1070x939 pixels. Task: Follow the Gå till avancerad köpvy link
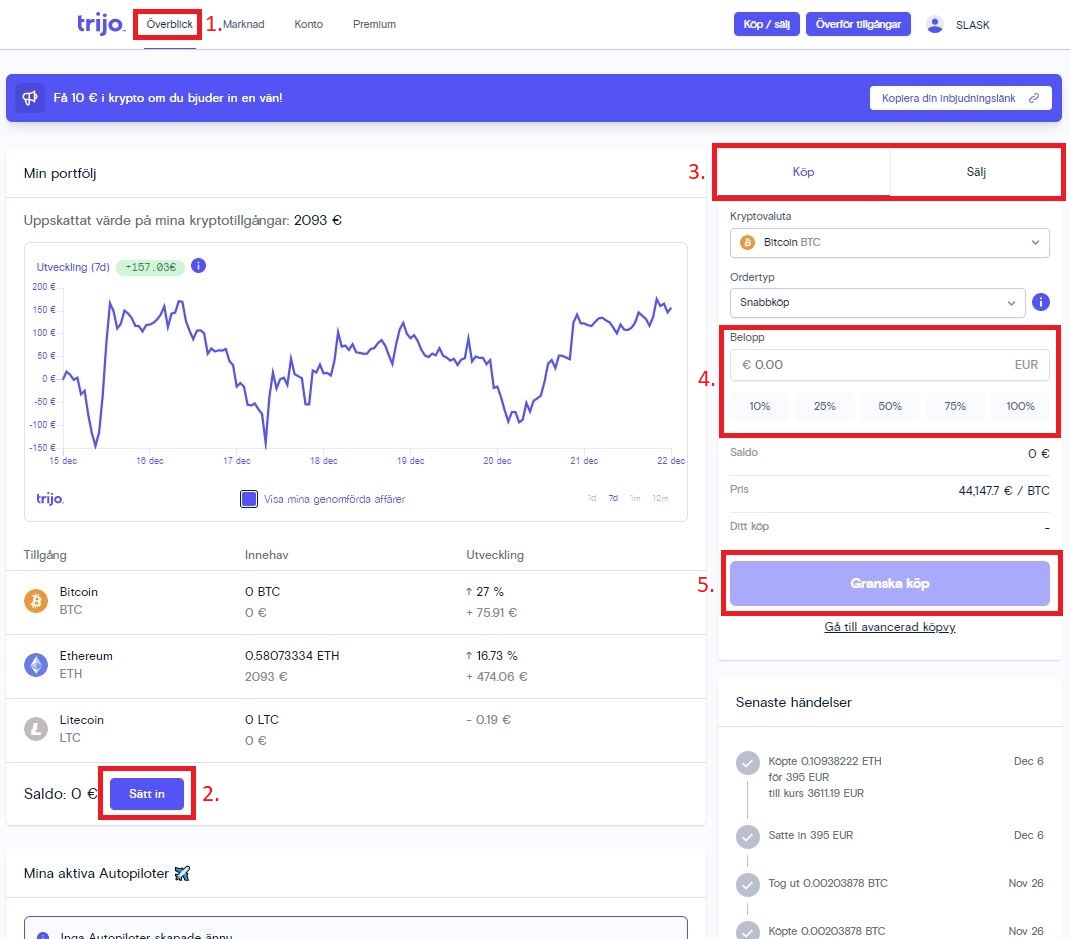point(889,627)
